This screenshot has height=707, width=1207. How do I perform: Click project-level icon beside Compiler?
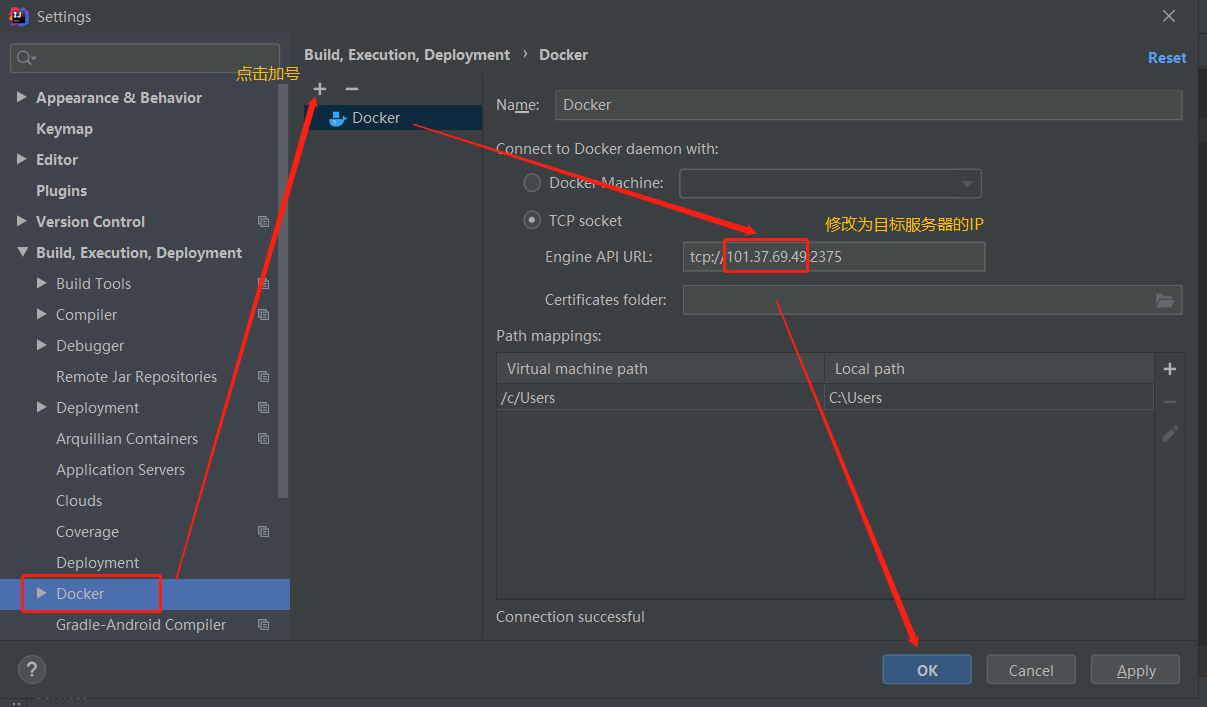(x=263, y=315)
